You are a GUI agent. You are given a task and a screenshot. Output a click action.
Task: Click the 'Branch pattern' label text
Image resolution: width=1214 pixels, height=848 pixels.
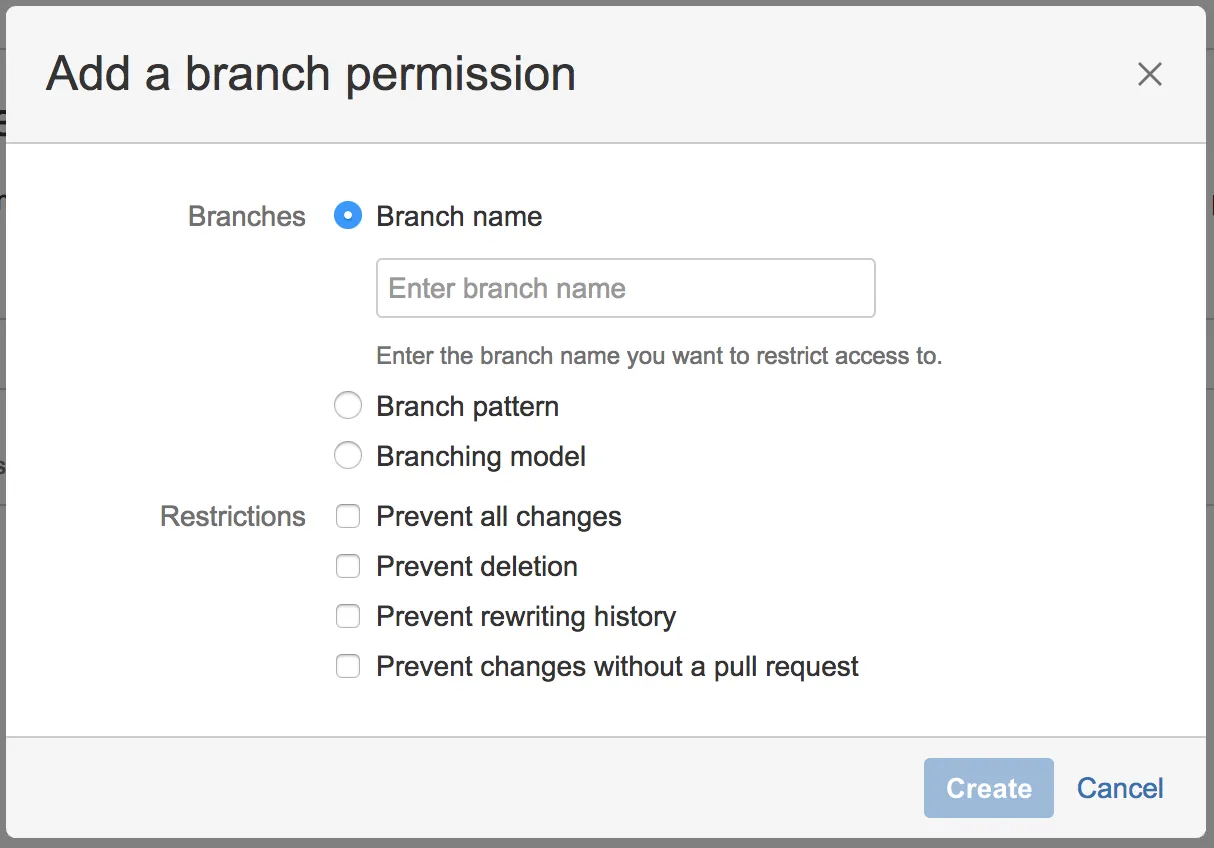click(x=467, y=406)
